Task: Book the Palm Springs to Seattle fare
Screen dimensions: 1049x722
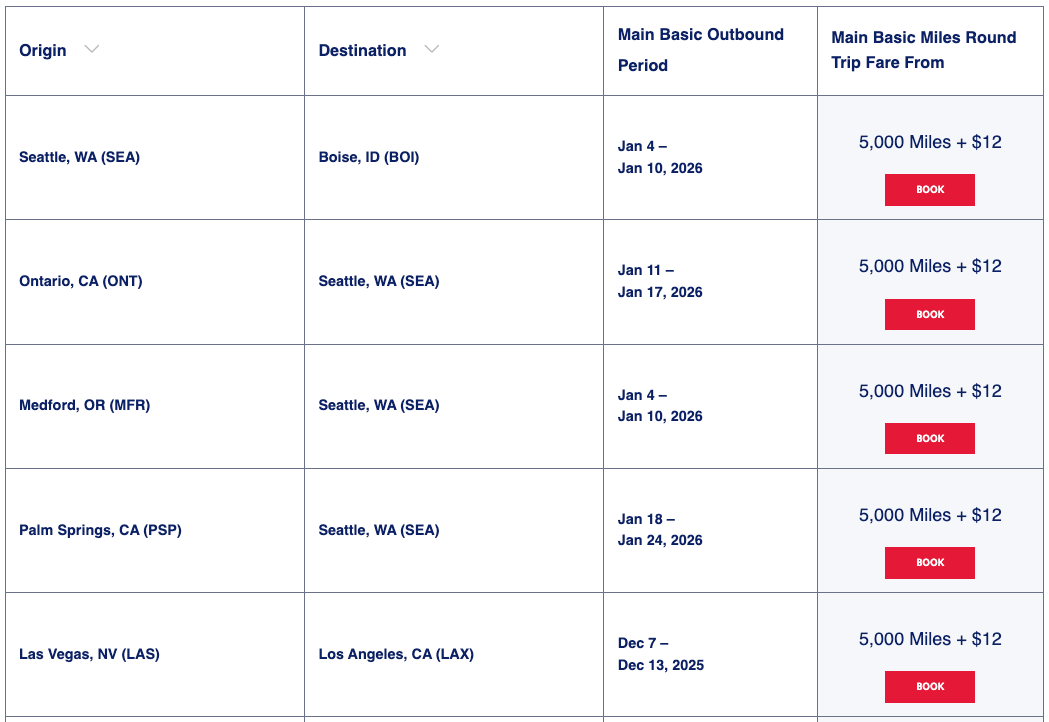Action: pyautogui.click(x=929, y=562)
